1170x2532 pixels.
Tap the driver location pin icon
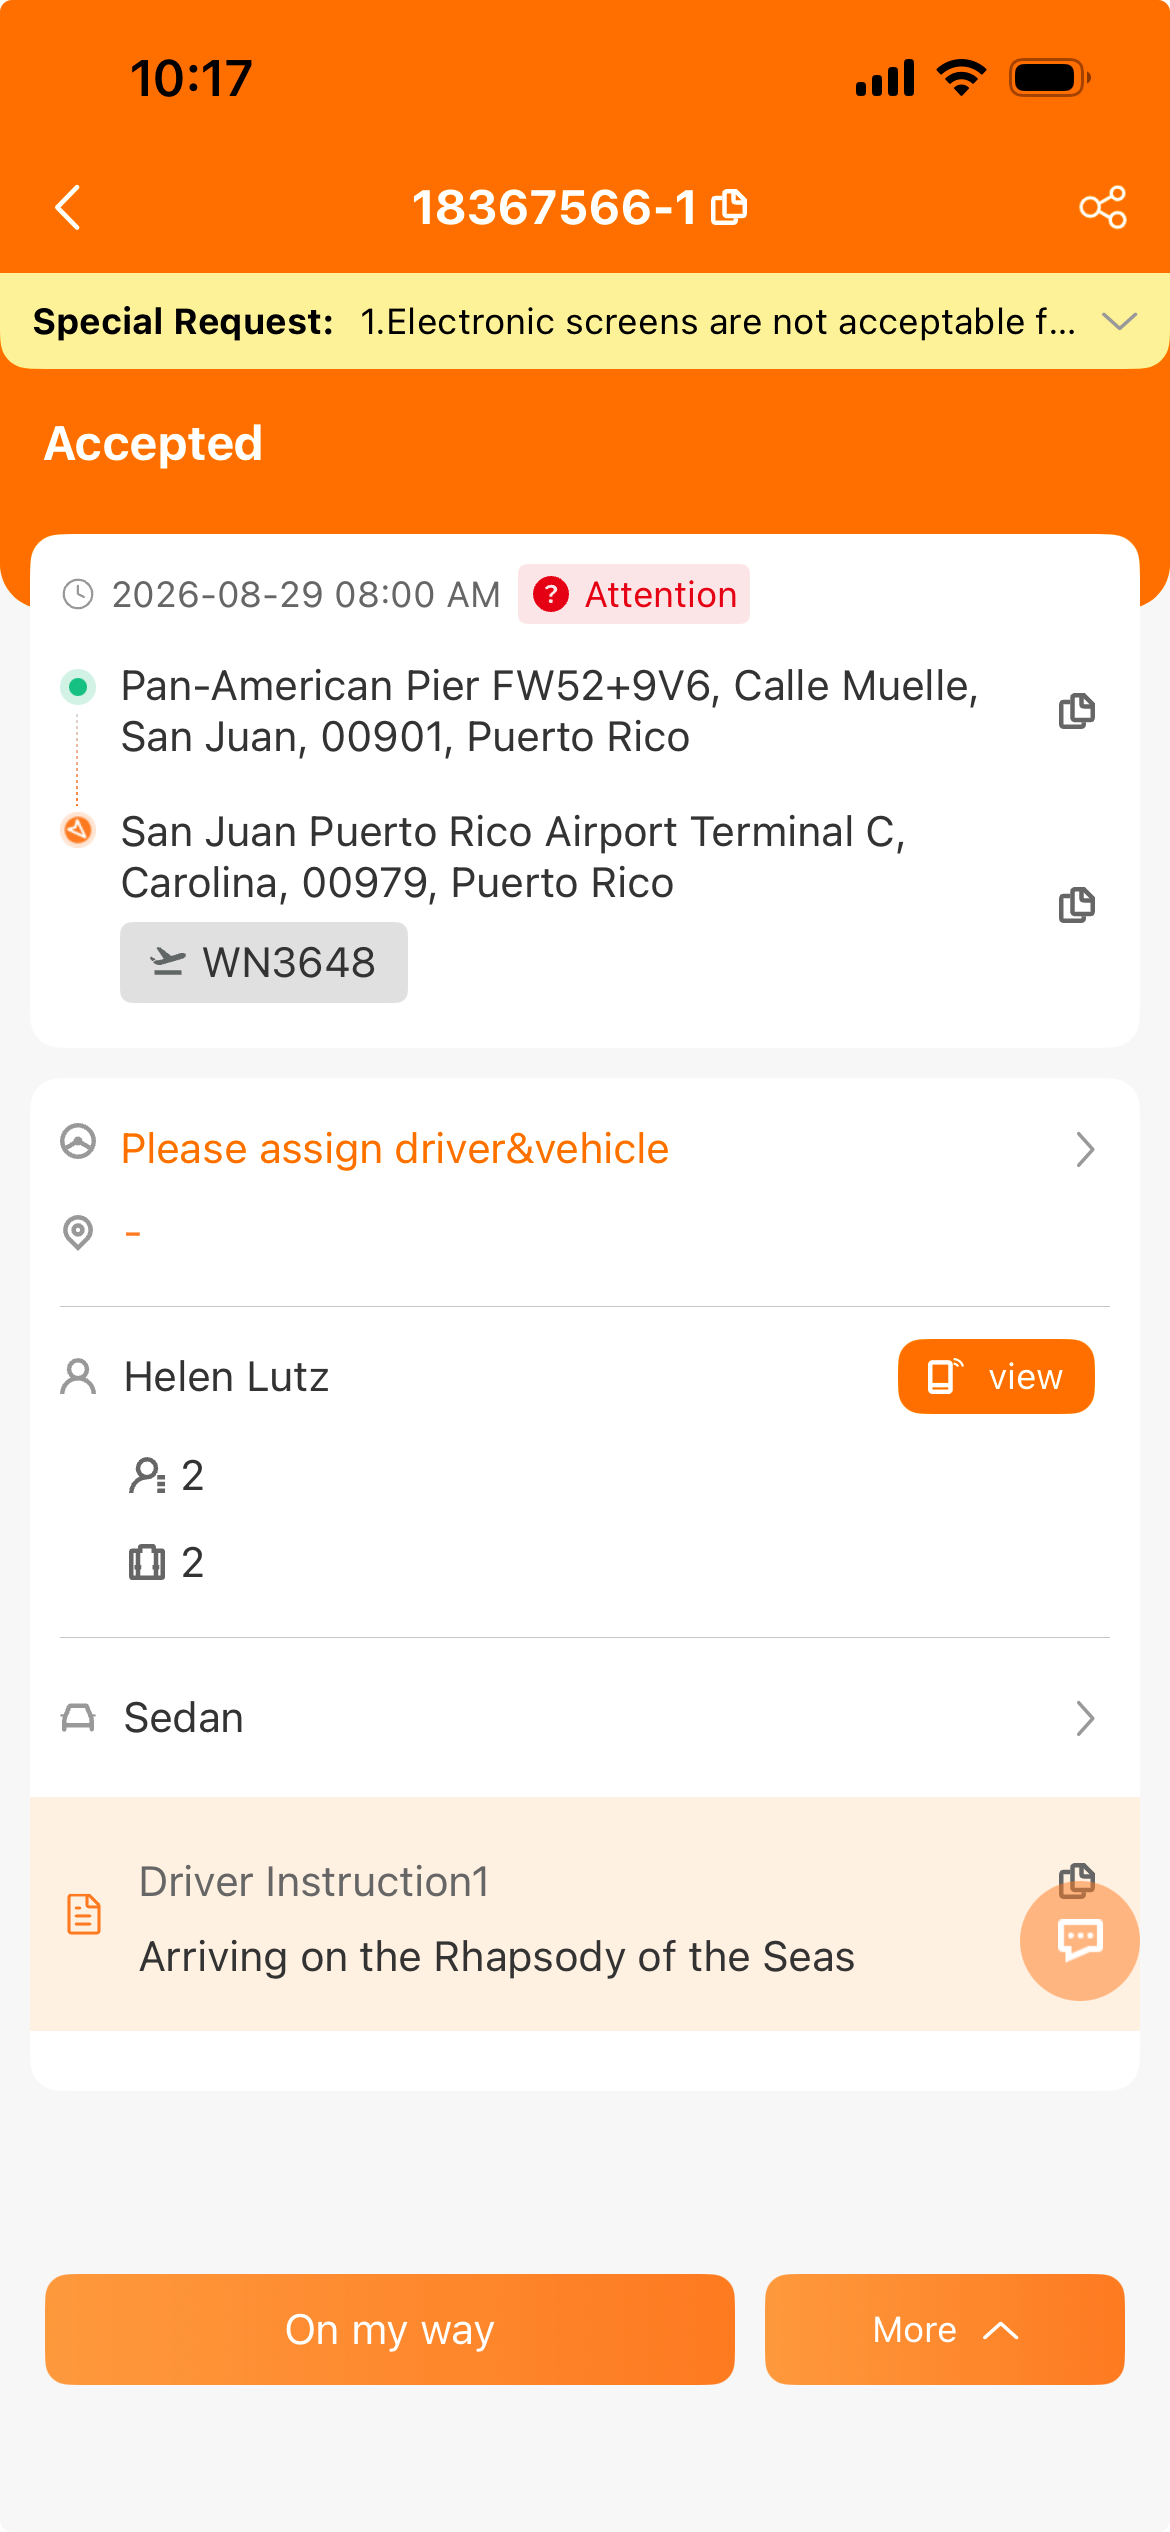coord(78,1232)
